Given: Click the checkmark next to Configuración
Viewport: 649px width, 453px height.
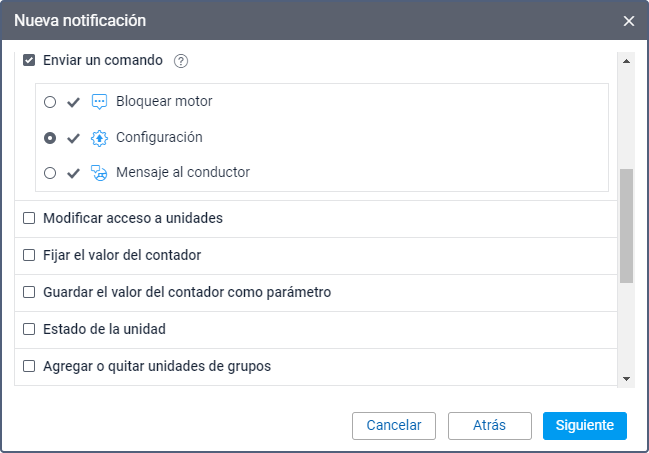Looking at the screenshot, I should [73, 137].
